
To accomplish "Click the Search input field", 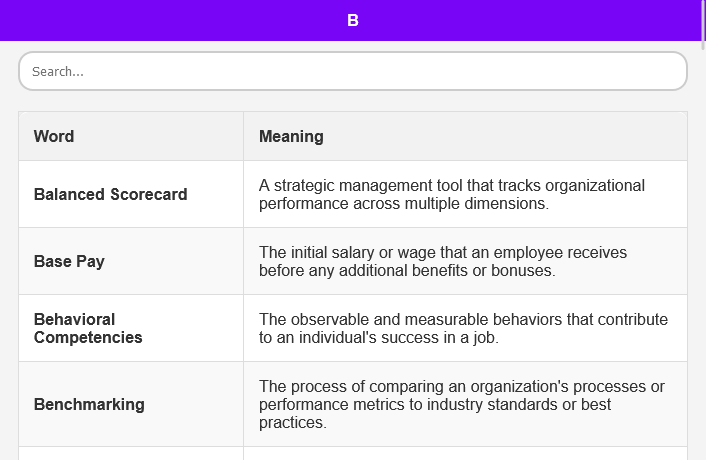I will click(x=352, y=71).
